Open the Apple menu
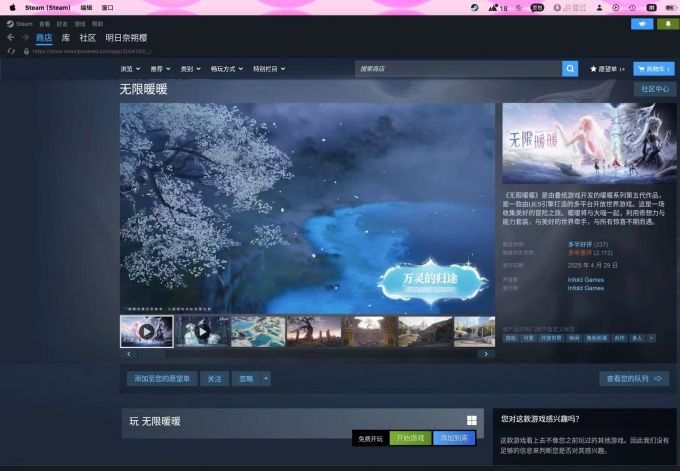Screen dimensions: 680x471 13,7
